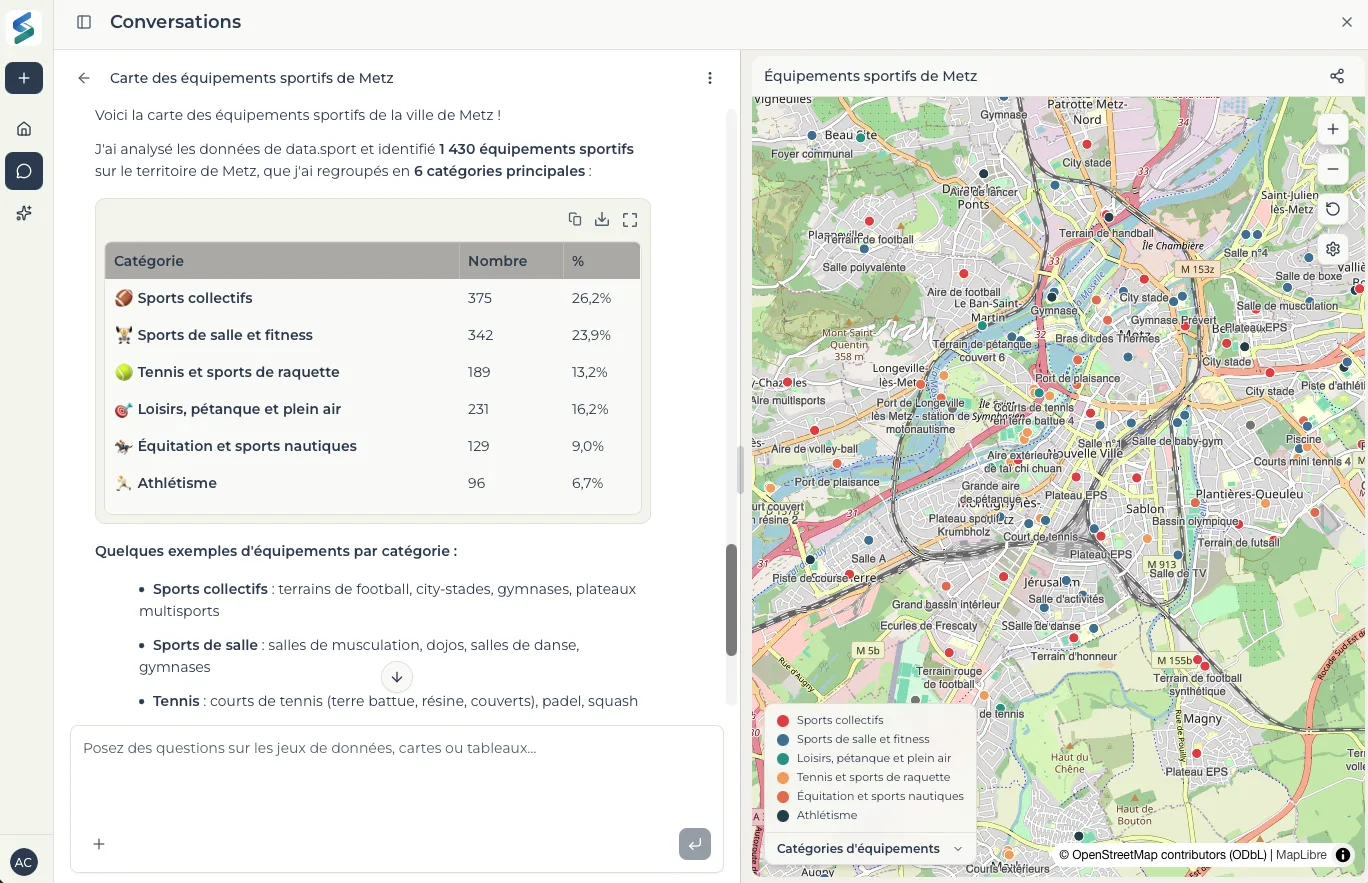The width and height of the screenshot is (1368, 883).
Task: Select the Sports collectifs table row
Action: pos(372,298)
